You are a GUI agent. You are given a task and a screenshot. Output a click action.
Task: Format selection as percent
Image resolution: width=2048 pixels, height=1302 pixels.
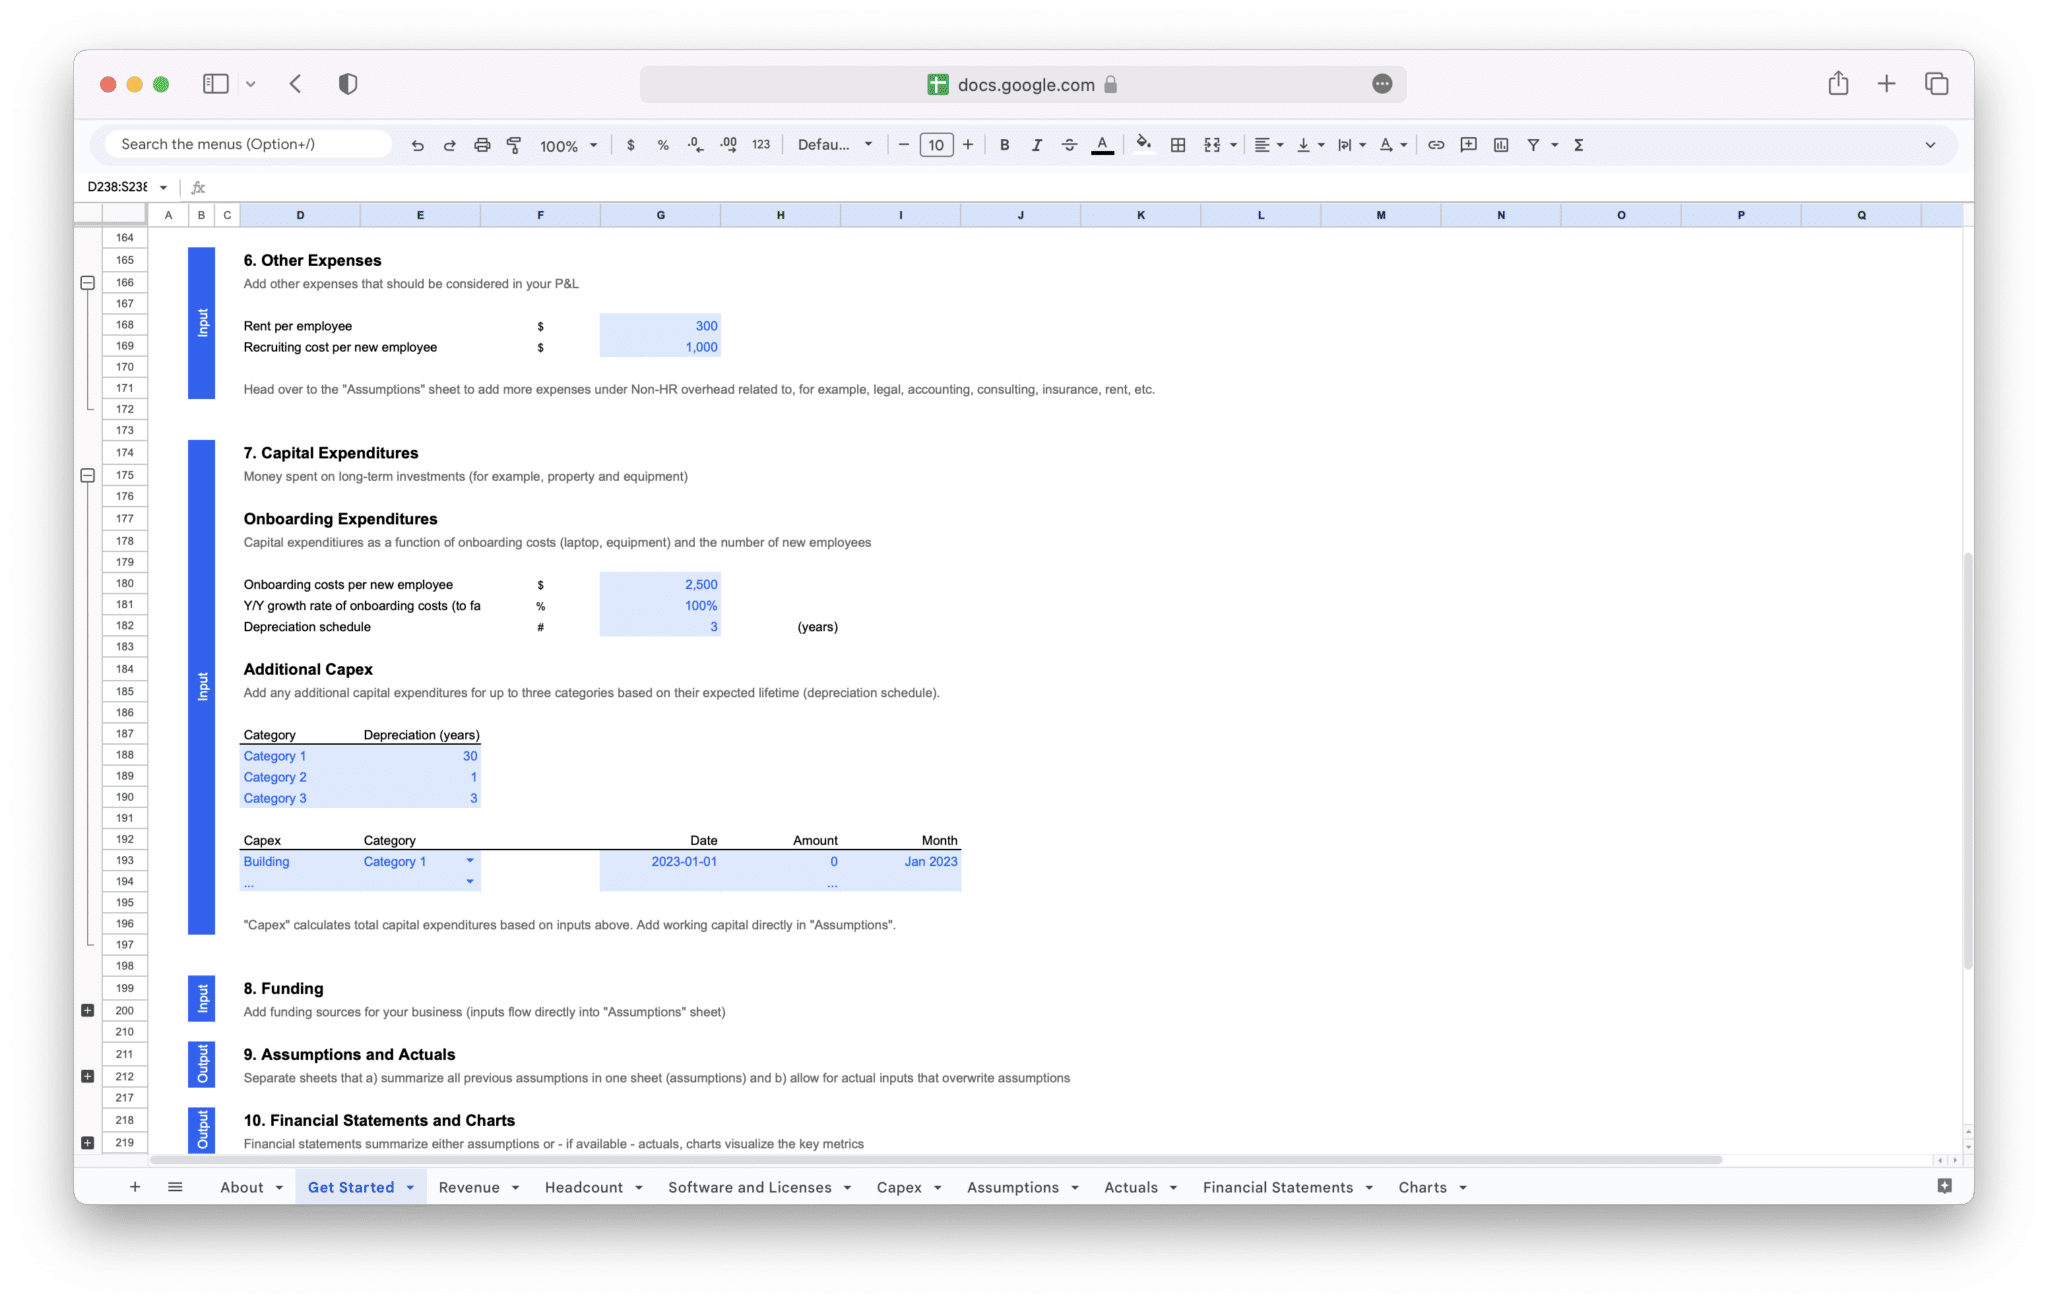click(662, 145)
